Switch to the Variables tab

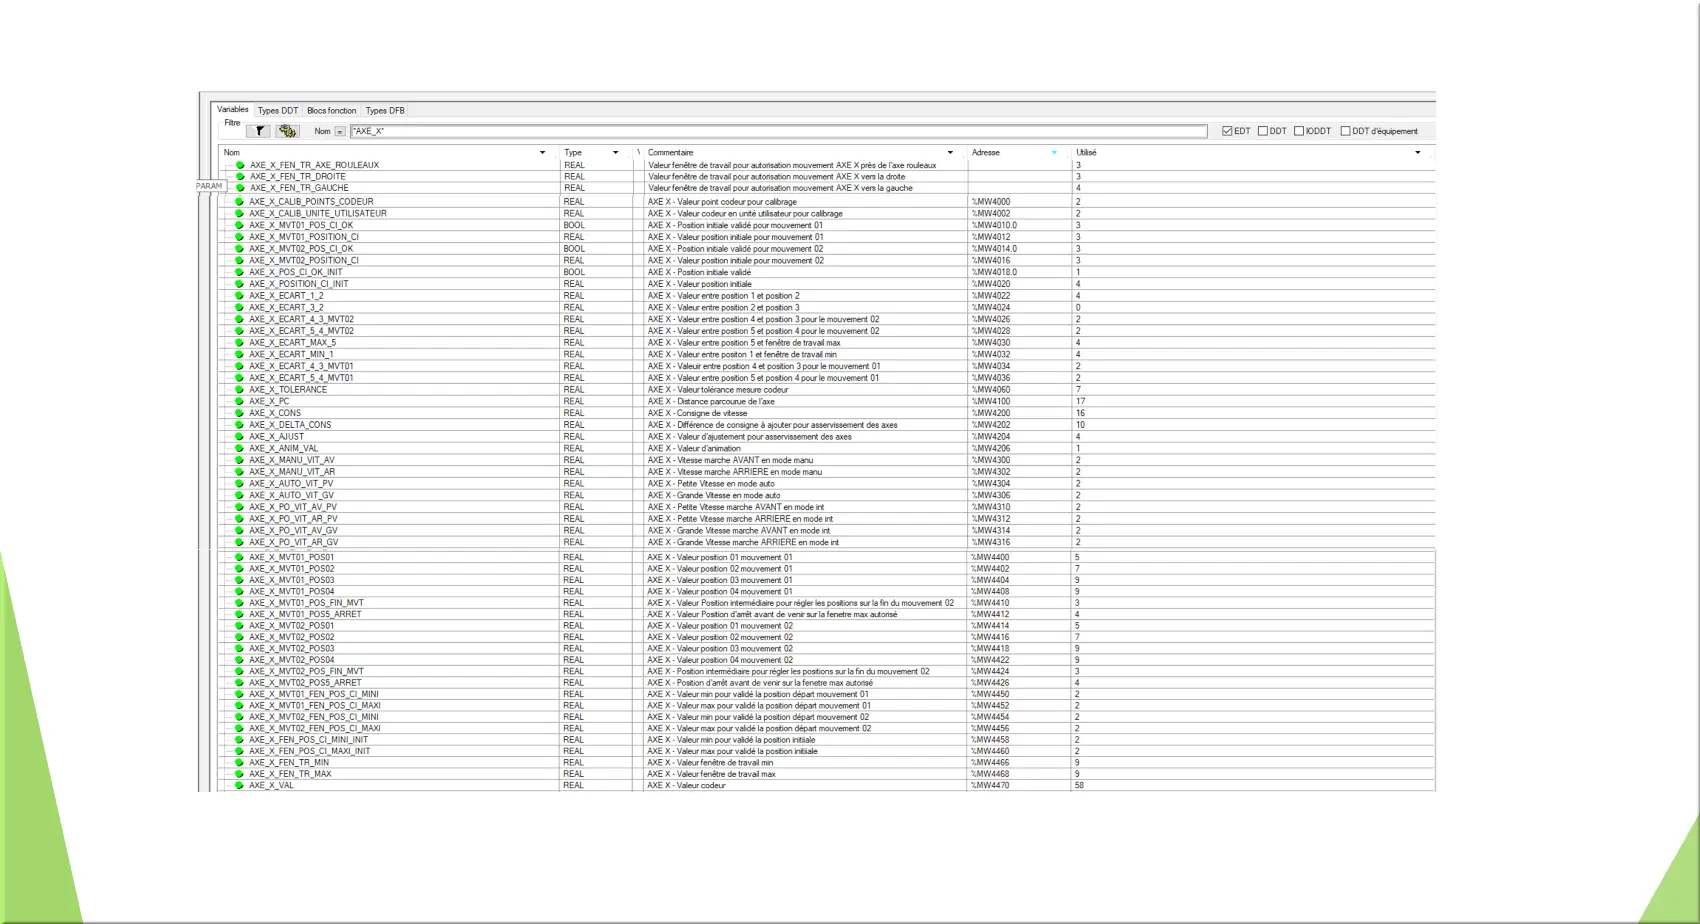232,110
